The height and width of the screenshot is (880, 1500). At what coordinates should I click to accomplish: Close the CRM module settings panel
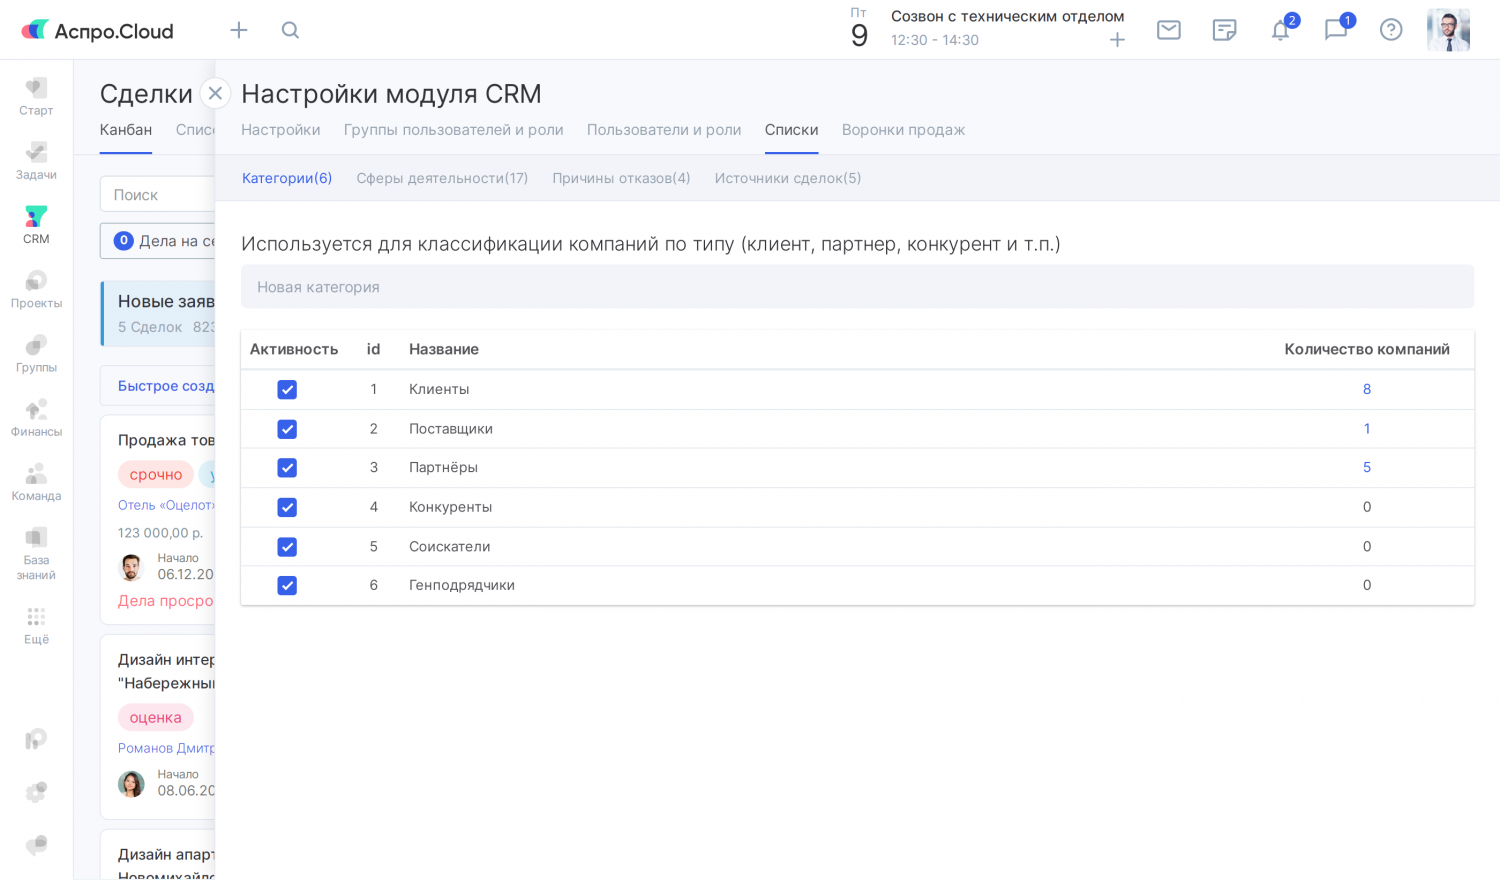coord(215,93)
